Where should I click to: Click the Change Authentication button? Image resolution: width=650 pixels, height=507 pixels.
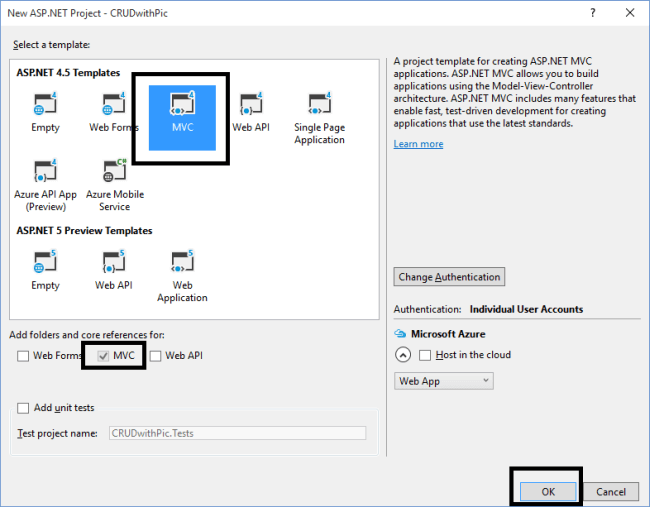pos(449,277)
